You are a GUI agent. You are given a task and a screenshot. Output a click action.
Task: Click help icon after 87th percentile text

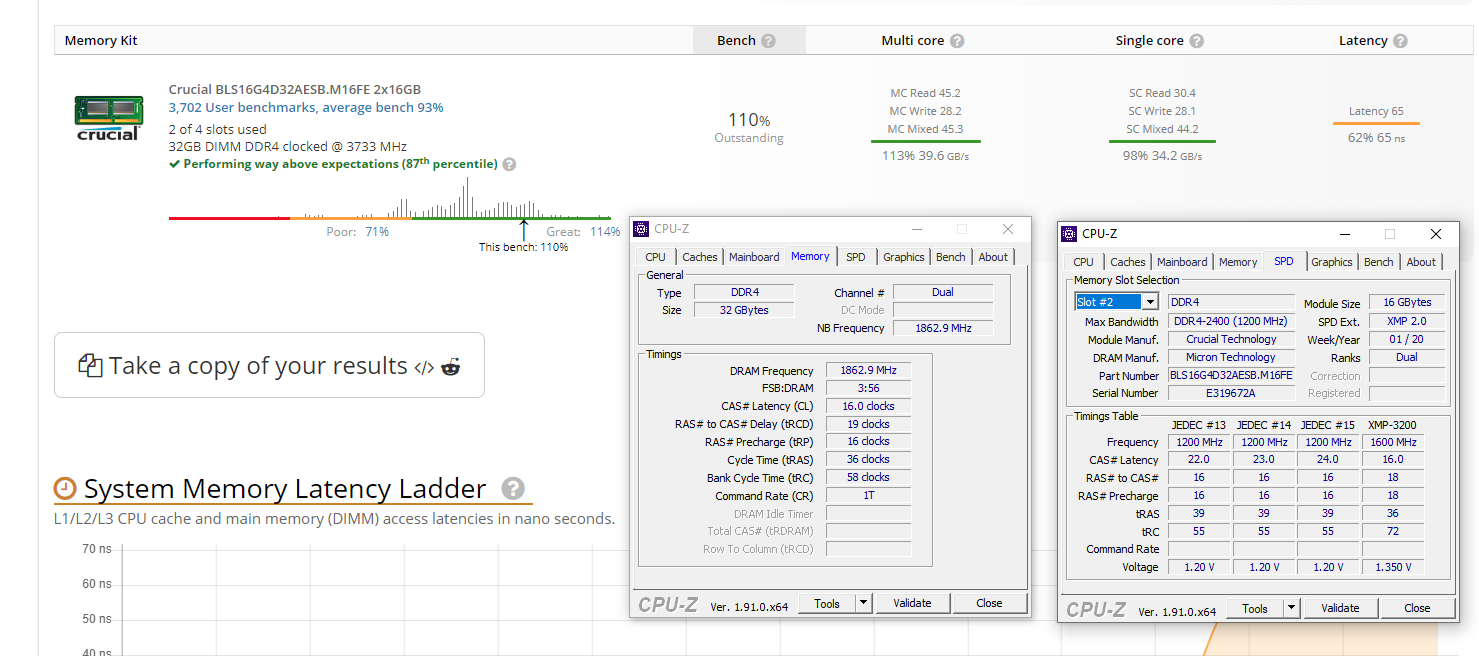pyautogui.click(x=509, y=164)
